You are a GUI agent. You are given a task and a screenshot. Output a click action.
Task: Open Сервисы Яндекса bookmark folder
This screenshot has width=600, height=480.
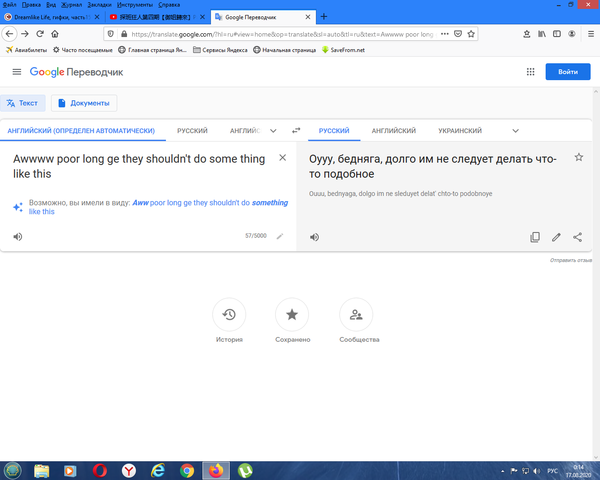coord(220,50)
